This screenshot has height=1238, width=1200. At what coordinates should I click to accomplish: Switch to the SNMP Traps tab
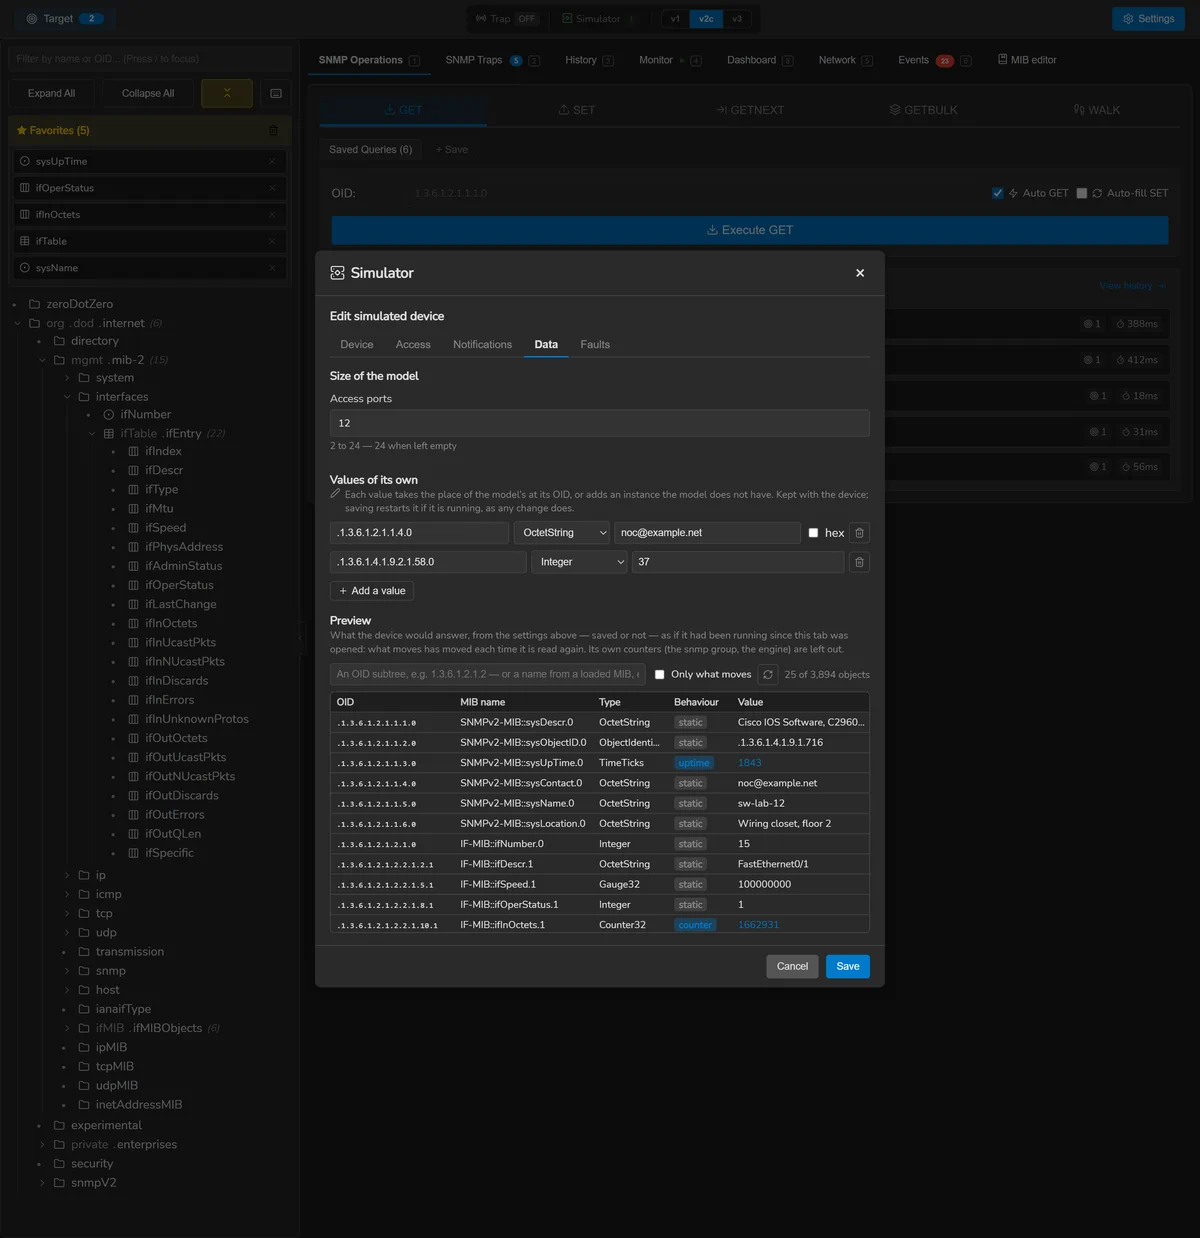pyautogui.click(x=492, y=60)
